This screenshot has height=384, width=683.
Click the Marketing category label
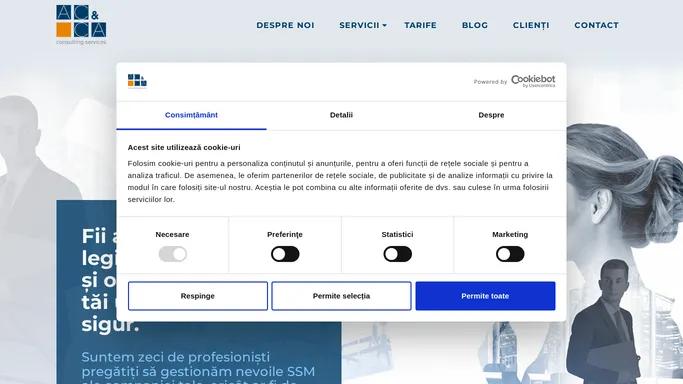(x=510, y=234)
